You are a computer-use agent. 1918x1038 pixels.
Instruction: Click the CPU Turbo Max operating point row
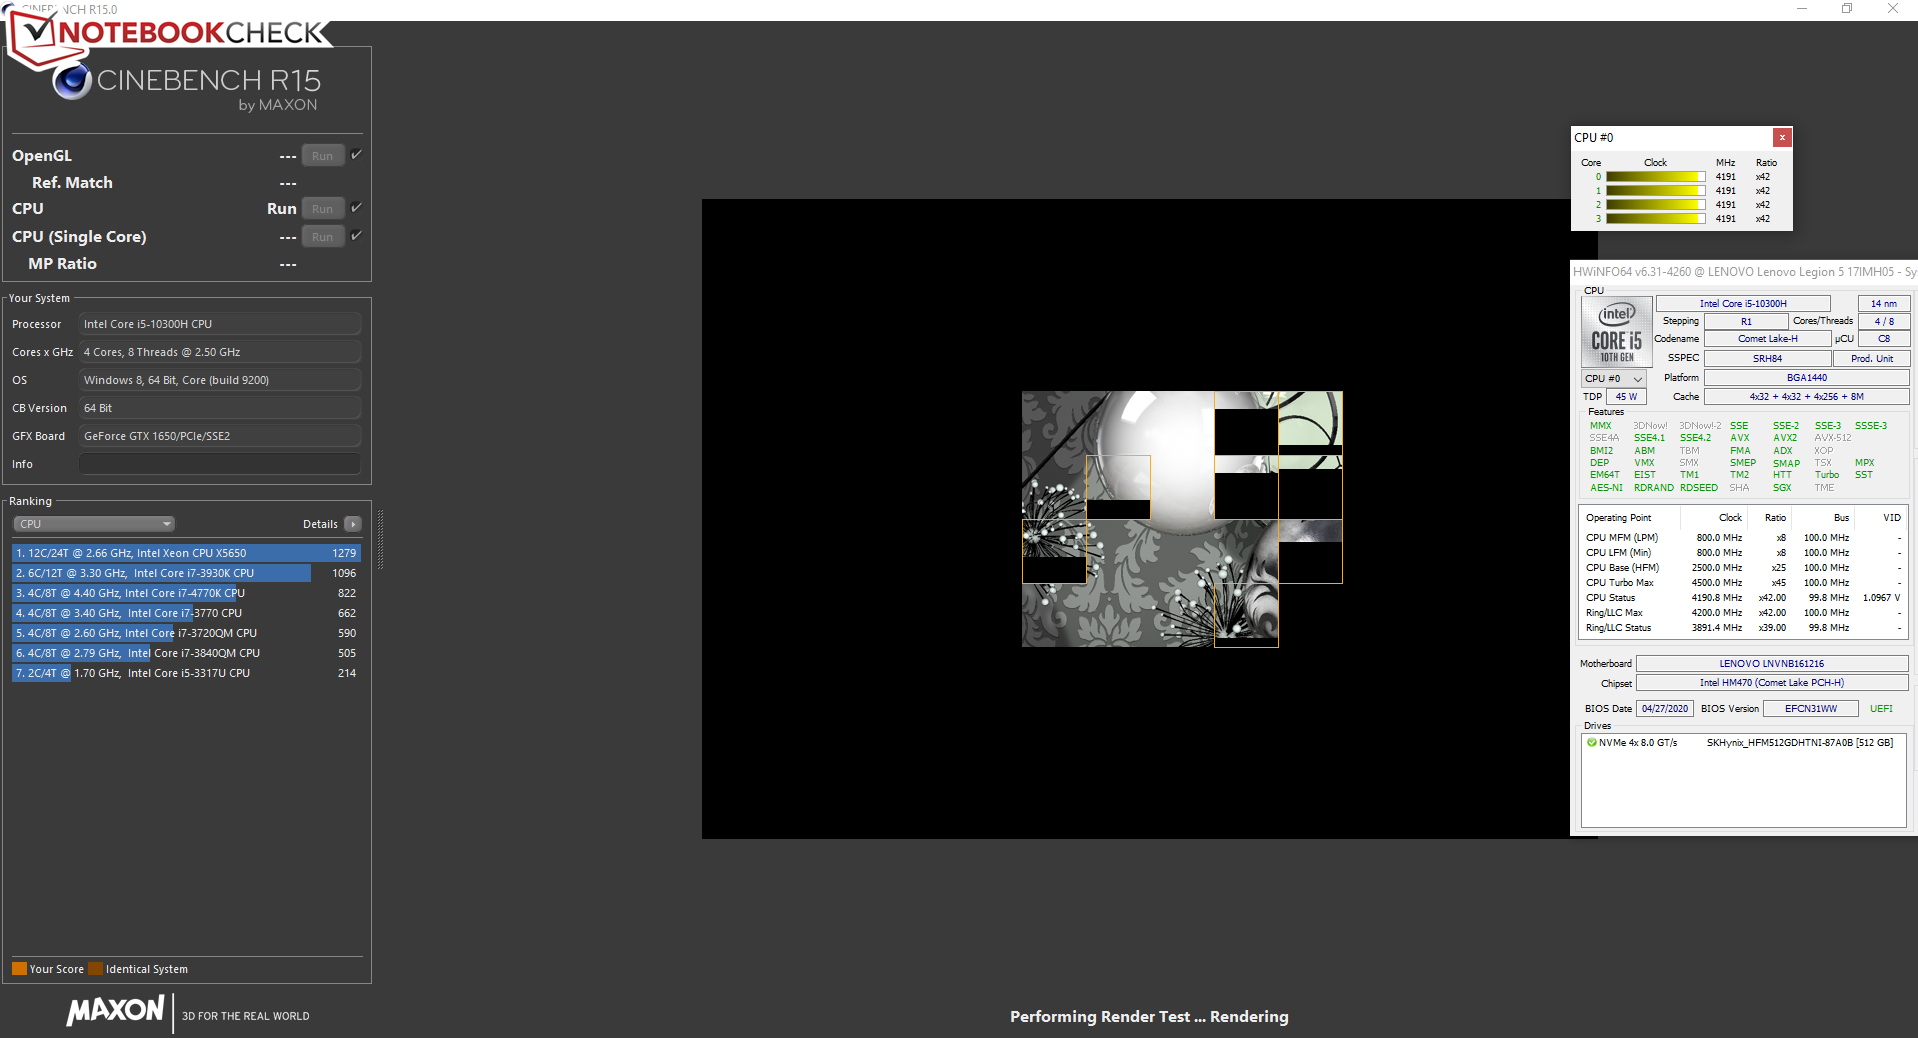1743,583
